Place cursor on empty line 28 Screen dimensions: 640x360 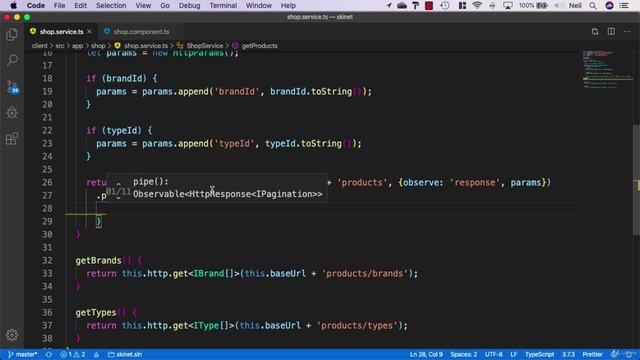[x=322, y=208]
